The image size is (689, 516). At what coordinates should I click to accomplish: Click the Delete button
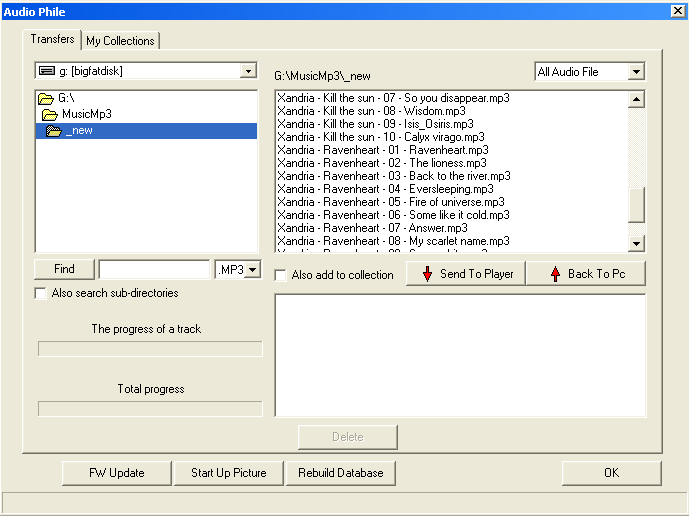pyautogui.click(x=348, y=437)
